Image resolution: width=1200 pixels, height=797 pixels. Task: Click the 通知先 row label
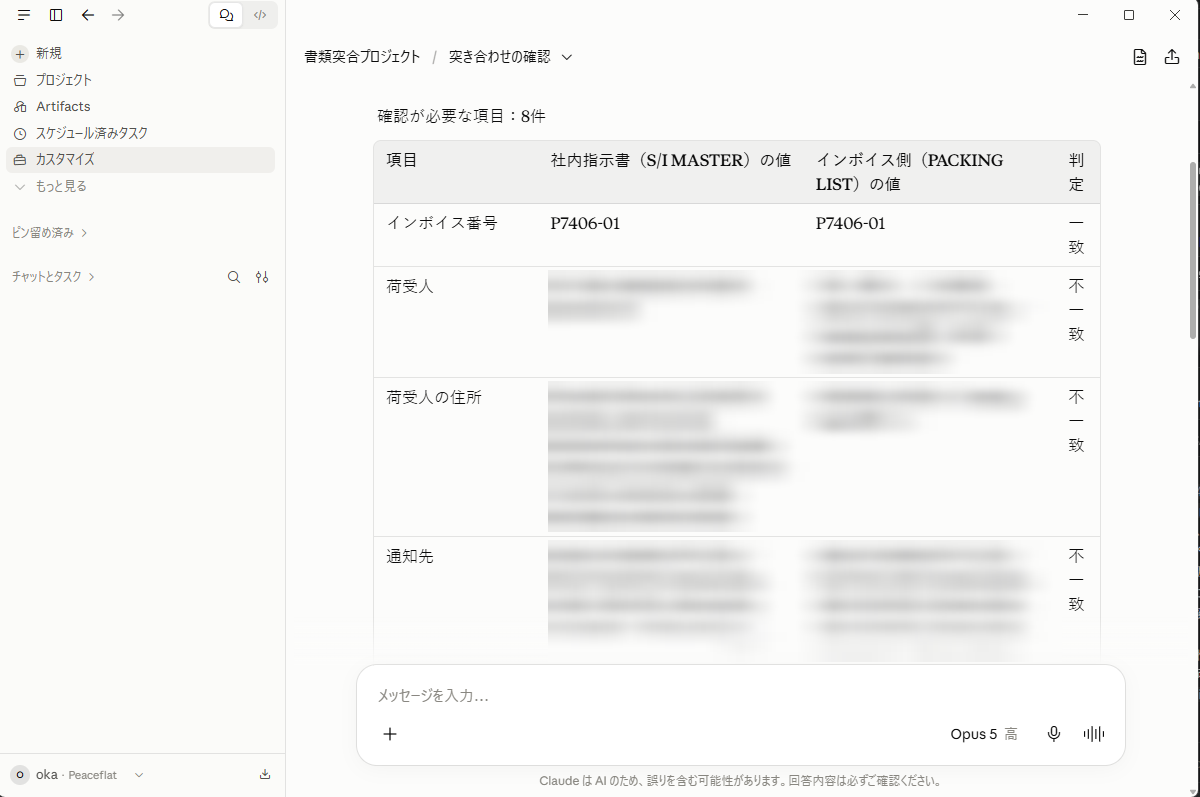[x=410, y=557]
